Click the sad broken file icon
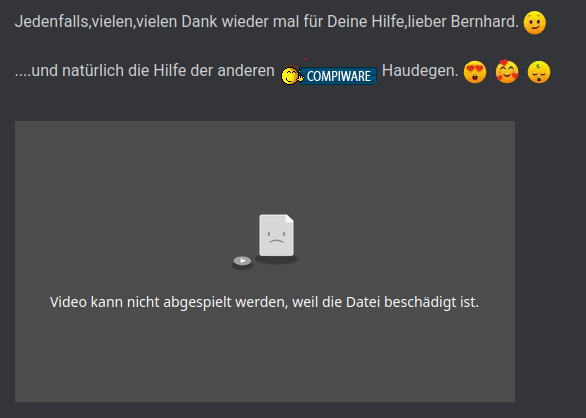The image size is (586, 418). tap(277, 236)
